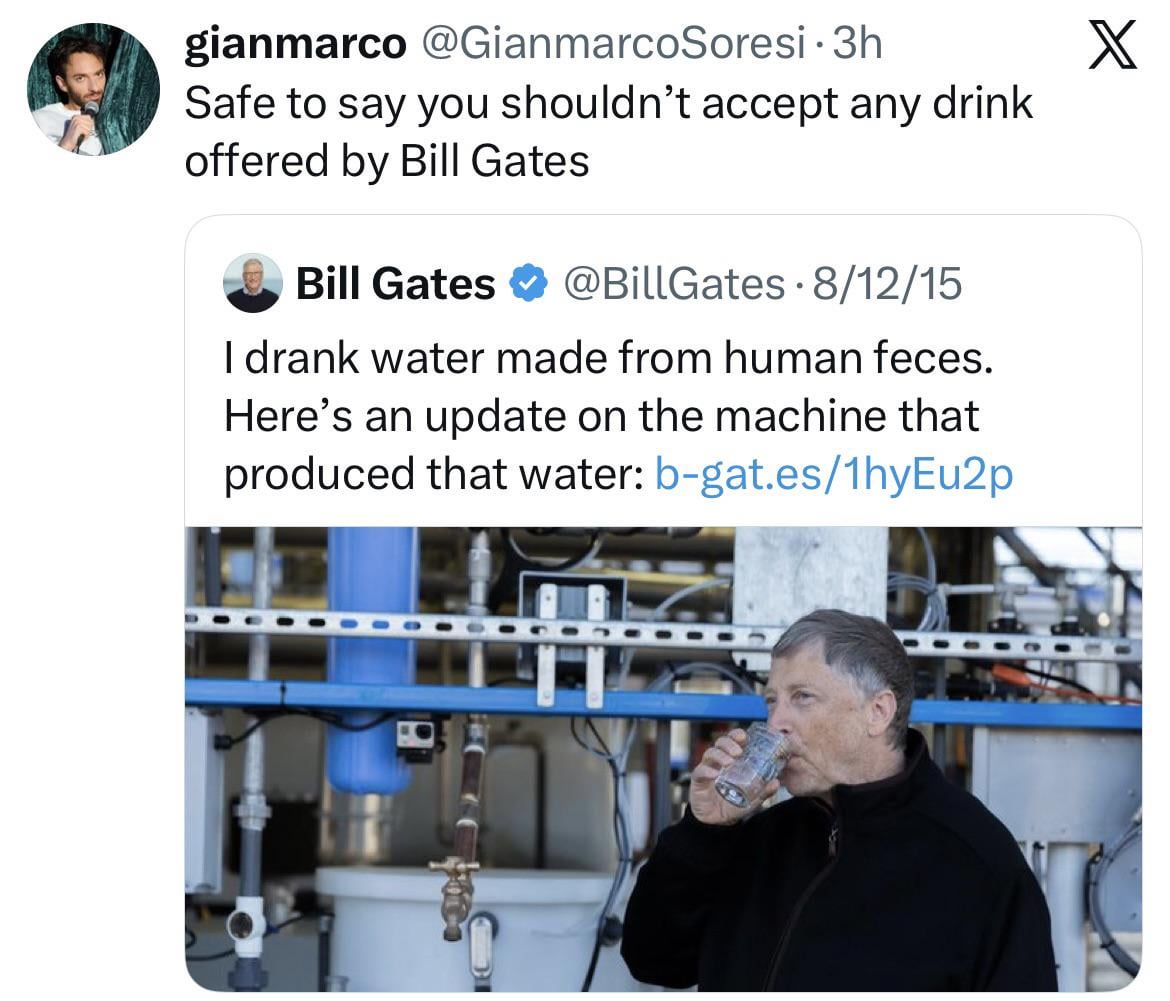
Task: Click the GoPro camera in the photo
Action: 417,735
